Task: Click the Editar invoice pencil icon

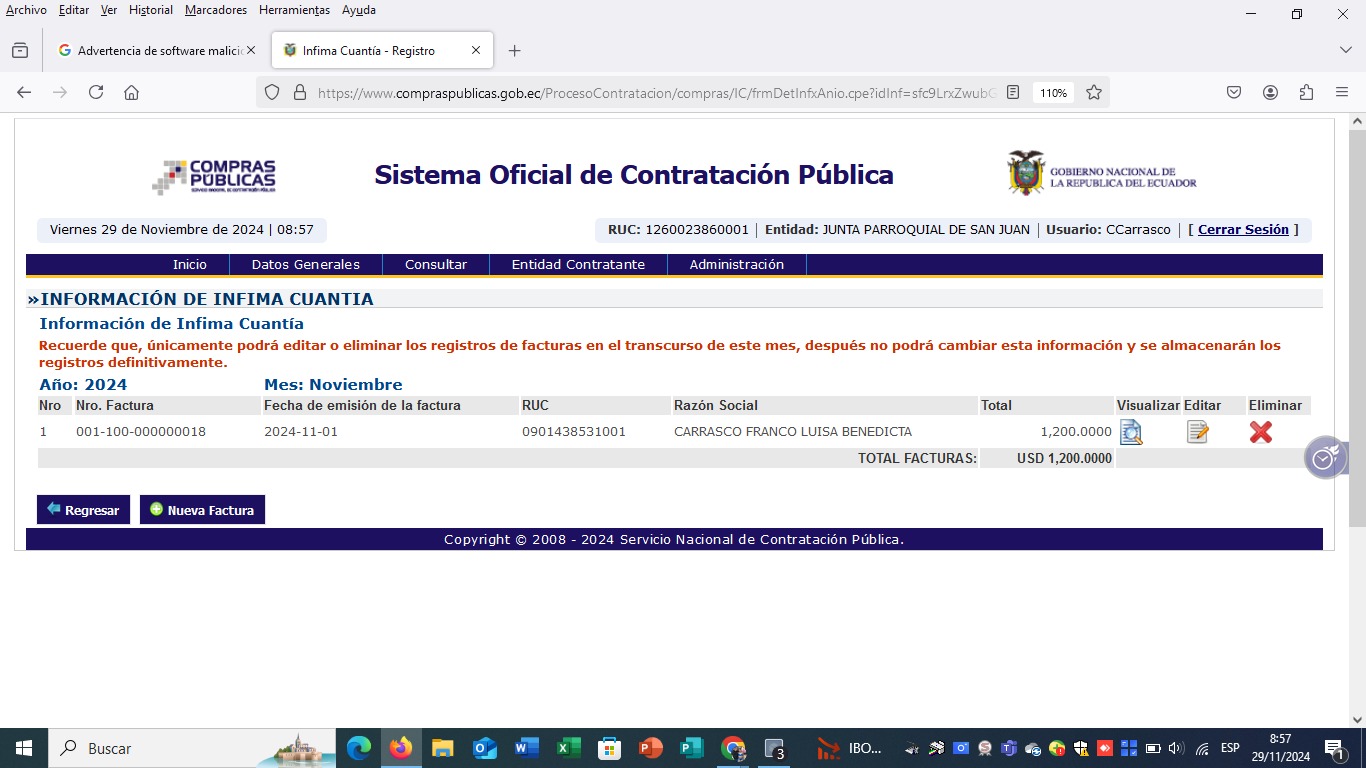Action: click(x=1197, y=432)
